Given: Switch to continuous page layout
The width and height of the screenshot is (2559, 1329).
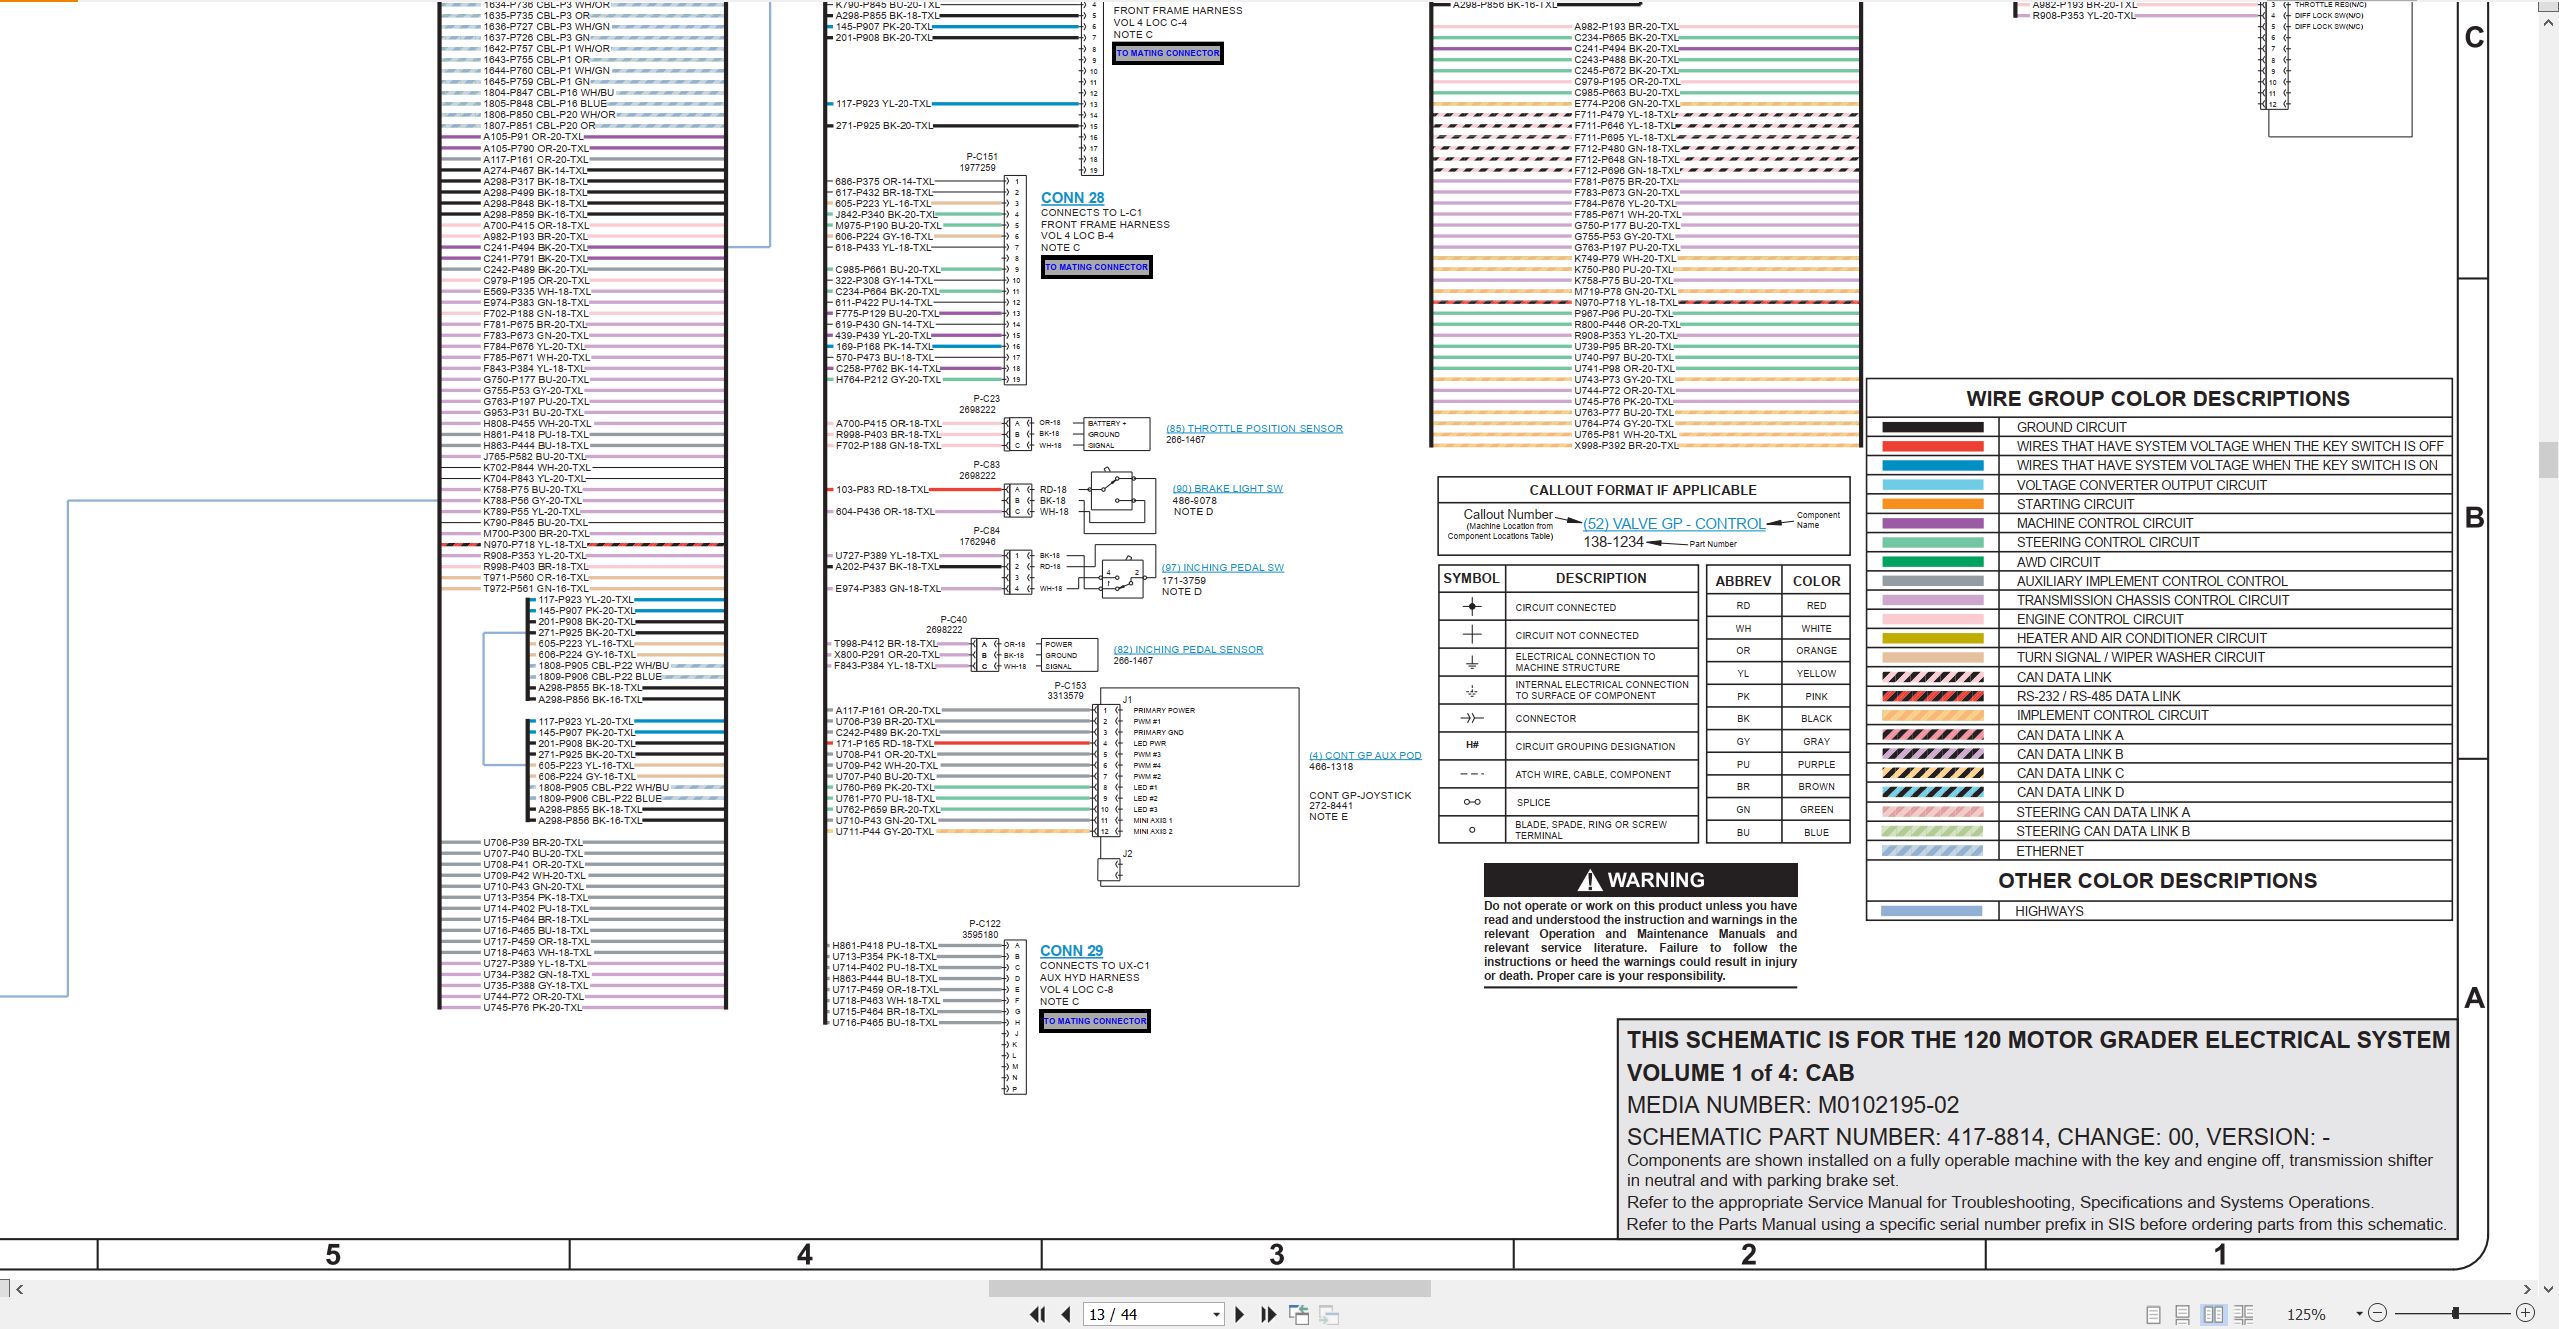Looking at the screenshot, I should [x=2183, y=1315].
